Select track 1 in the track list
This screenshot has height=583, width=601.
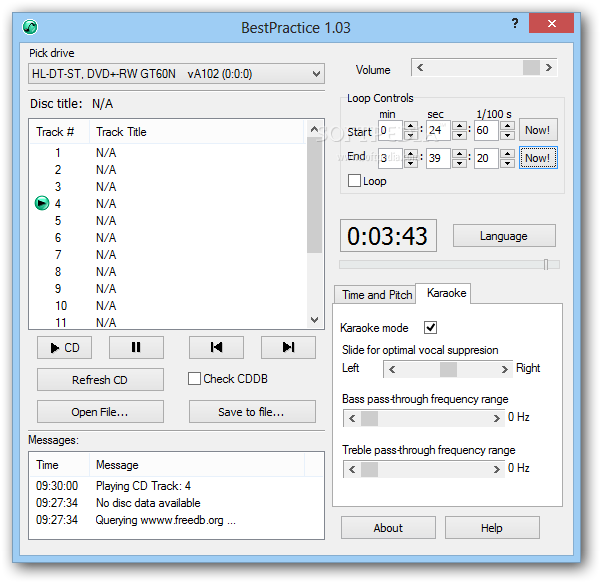pyautogui.click(x=167, y=153)
